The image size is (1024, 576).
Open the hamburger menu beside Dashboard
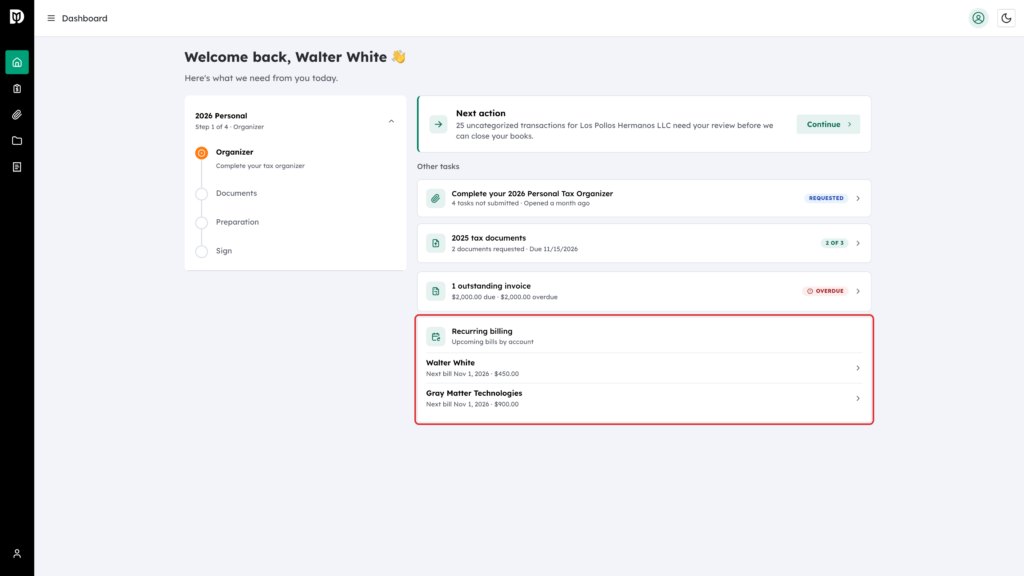51,18
